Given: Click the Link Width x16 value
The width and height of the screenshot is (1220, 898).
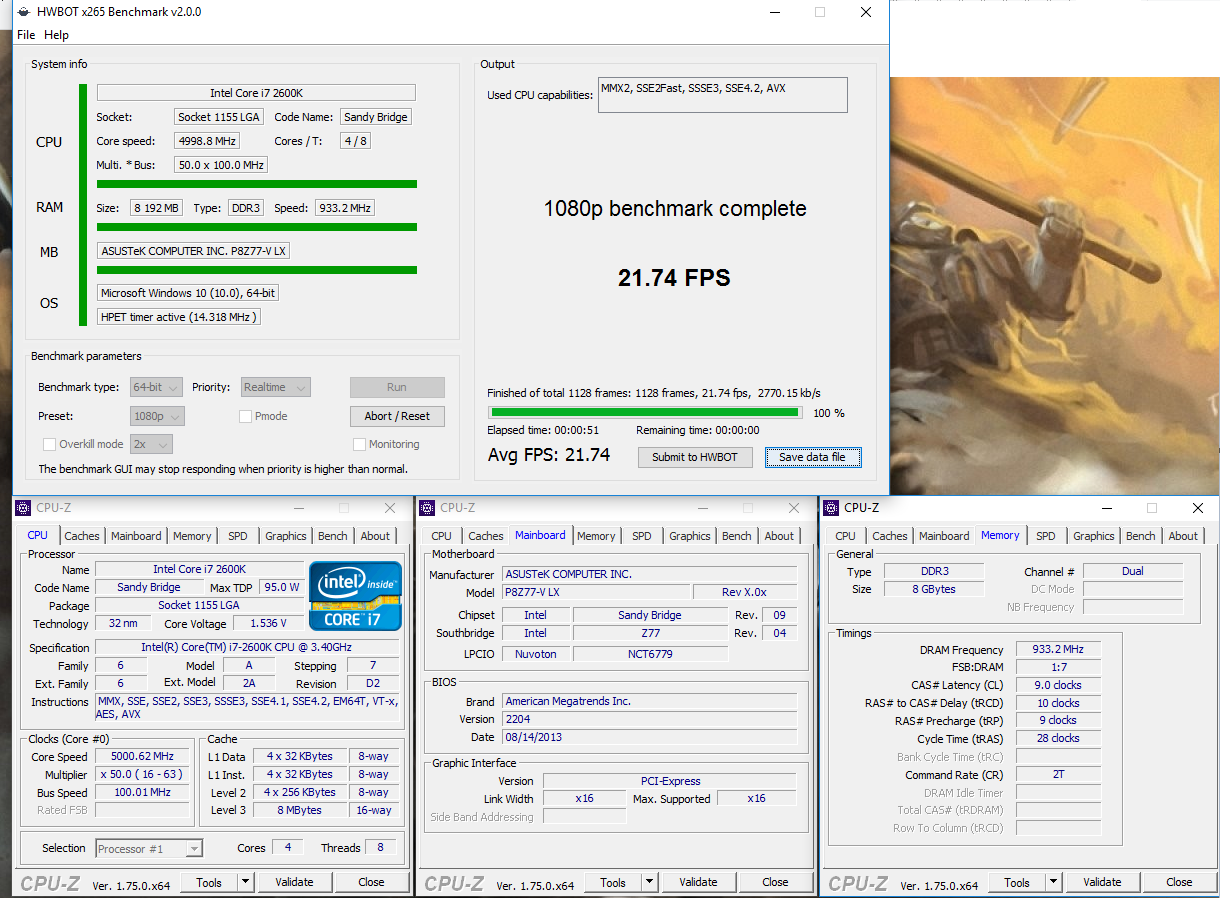Looking at the screenshot, I should 585,799.
